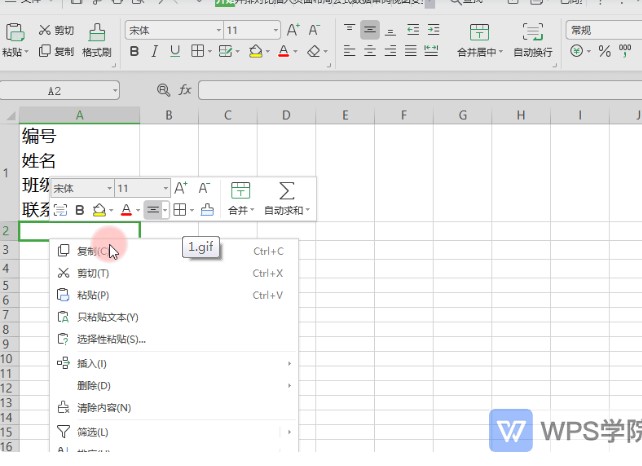Viewport: 642px width, 466px height.
Task: Click the fx insert function icon
Action: point(185,90)
